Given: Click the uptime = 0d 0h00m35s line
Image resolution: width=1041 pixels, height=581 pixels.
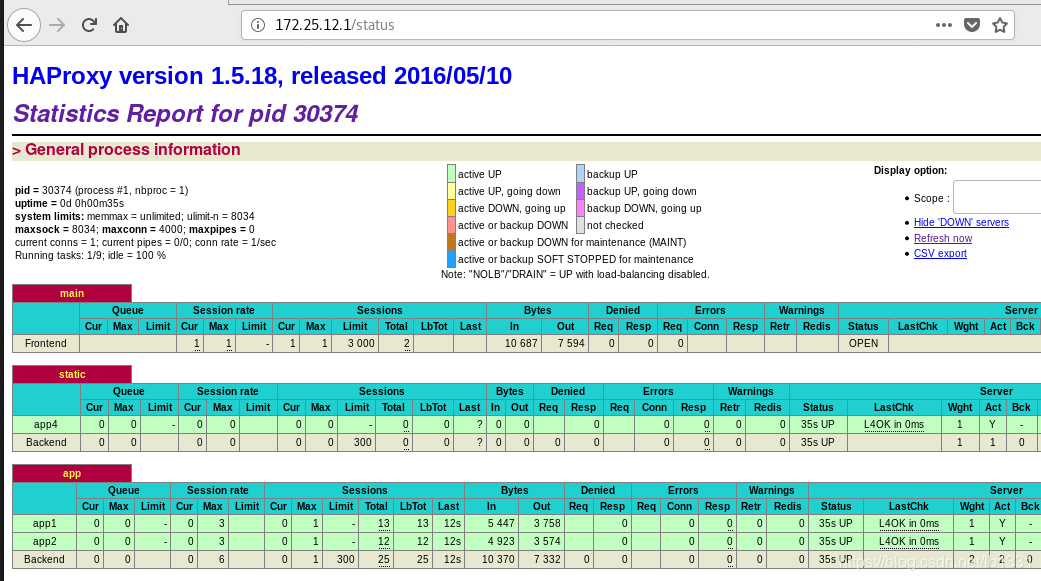Looking at the screenshot, I should [x=69, y=203].
